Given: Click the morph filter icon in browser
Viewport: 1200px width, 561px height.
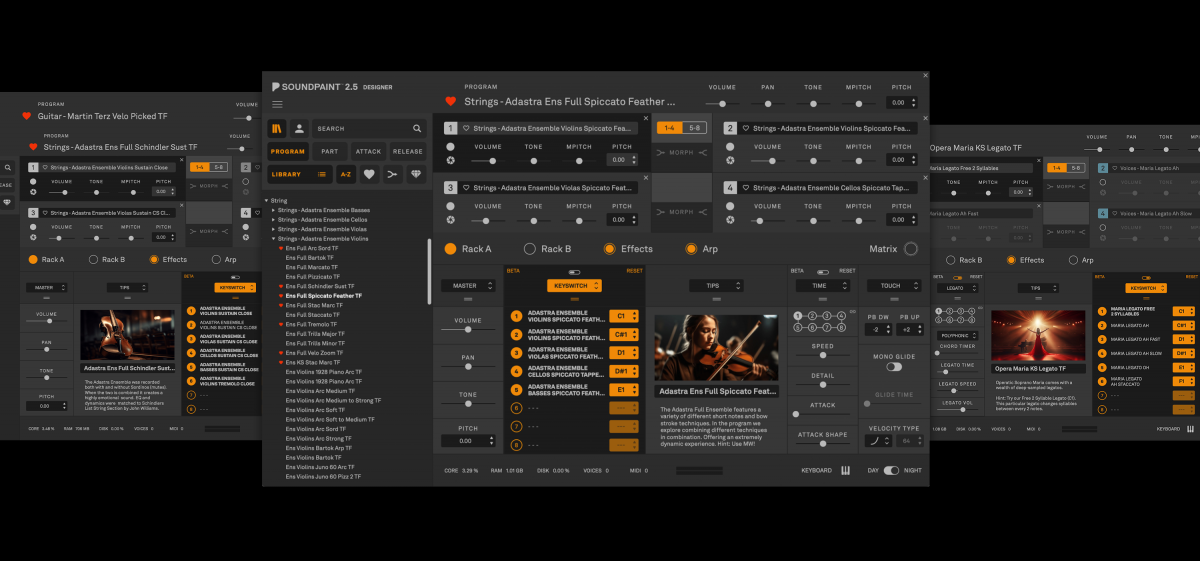Looking at the screenshot, I should [392, 174].
